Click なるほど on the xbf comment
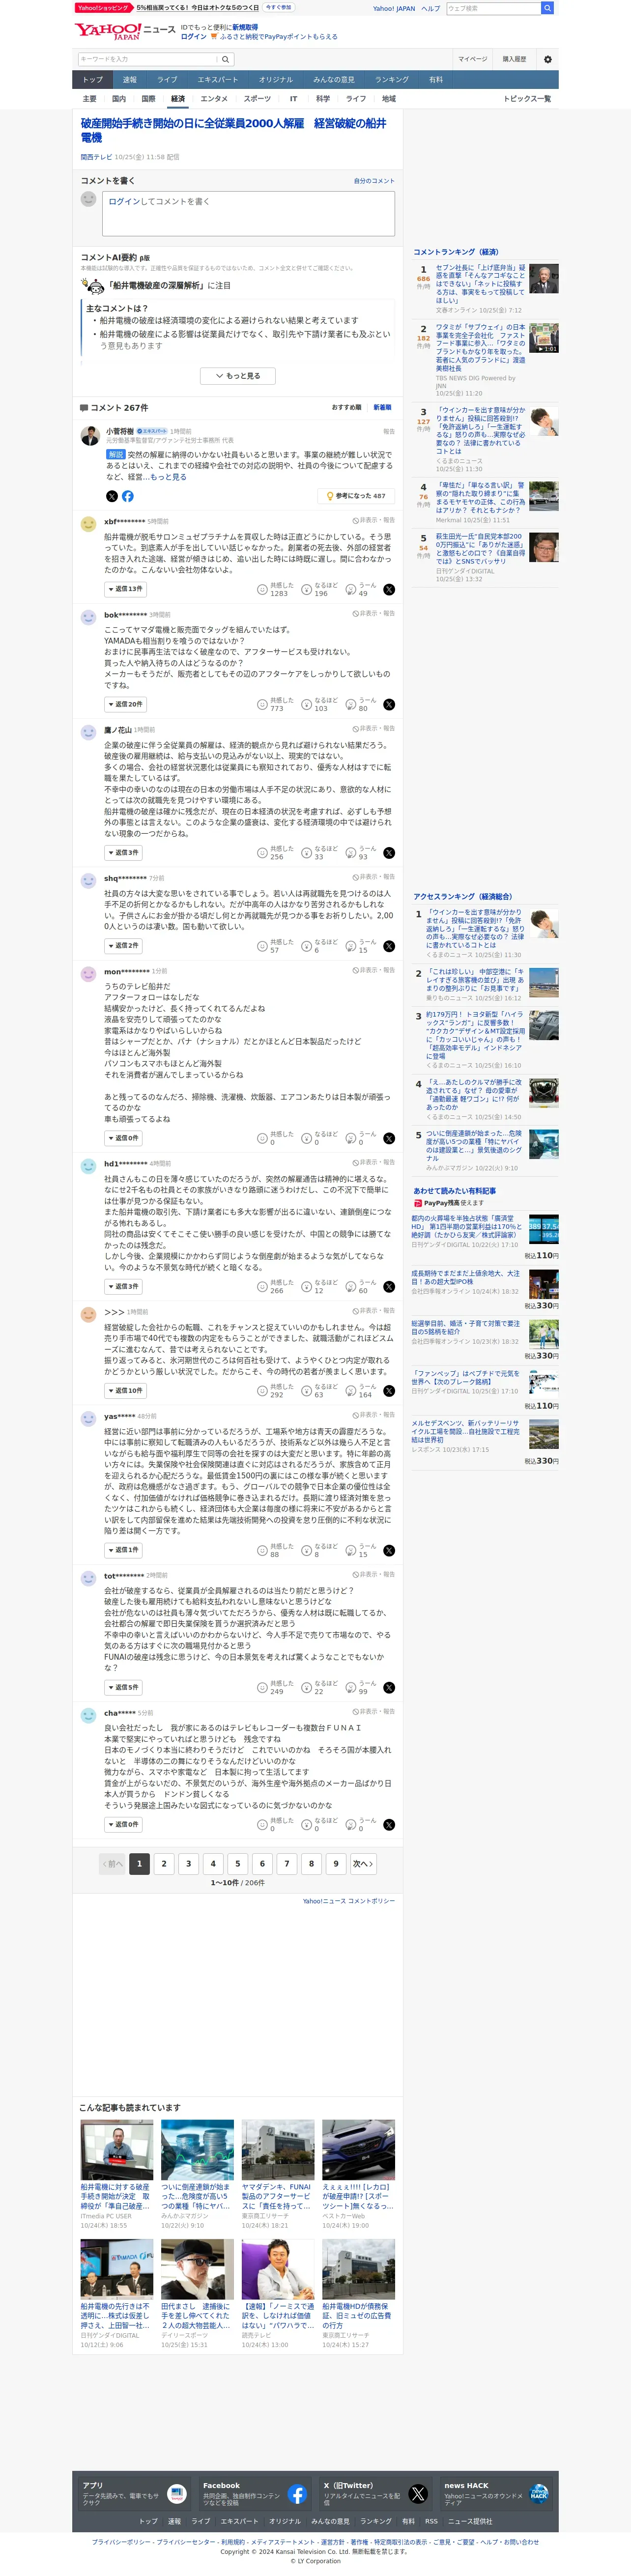This screenshot has height=2576, width=631. tap(320, 589)
